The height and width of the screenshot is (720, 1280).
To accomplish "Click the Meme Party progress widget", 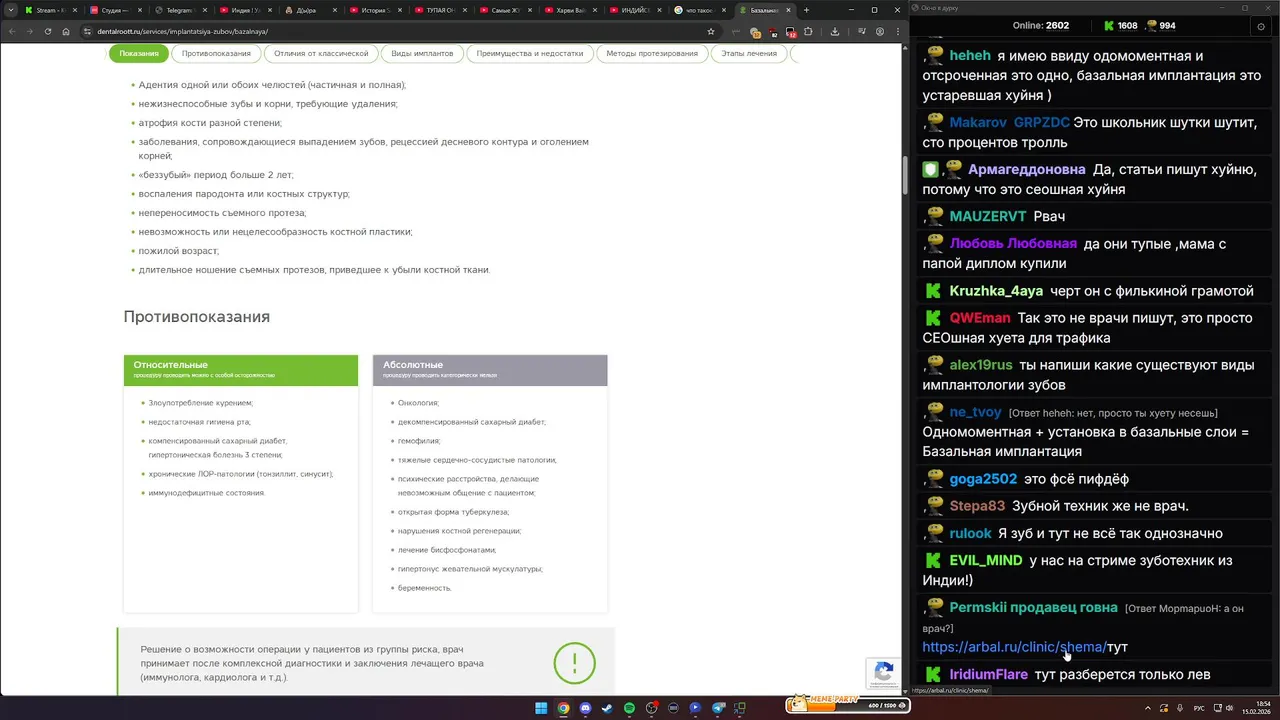I will click(848, 705).
